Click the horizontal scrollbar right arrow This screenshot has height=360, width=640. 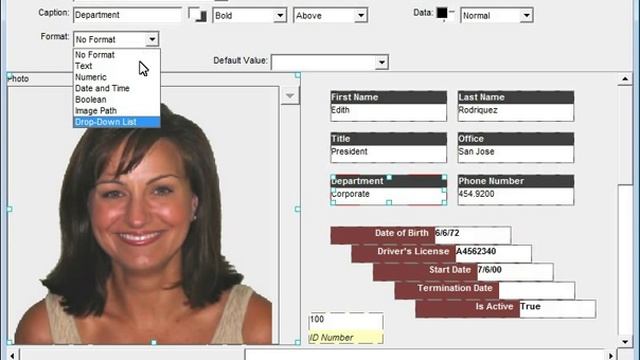tap(611, 355)
